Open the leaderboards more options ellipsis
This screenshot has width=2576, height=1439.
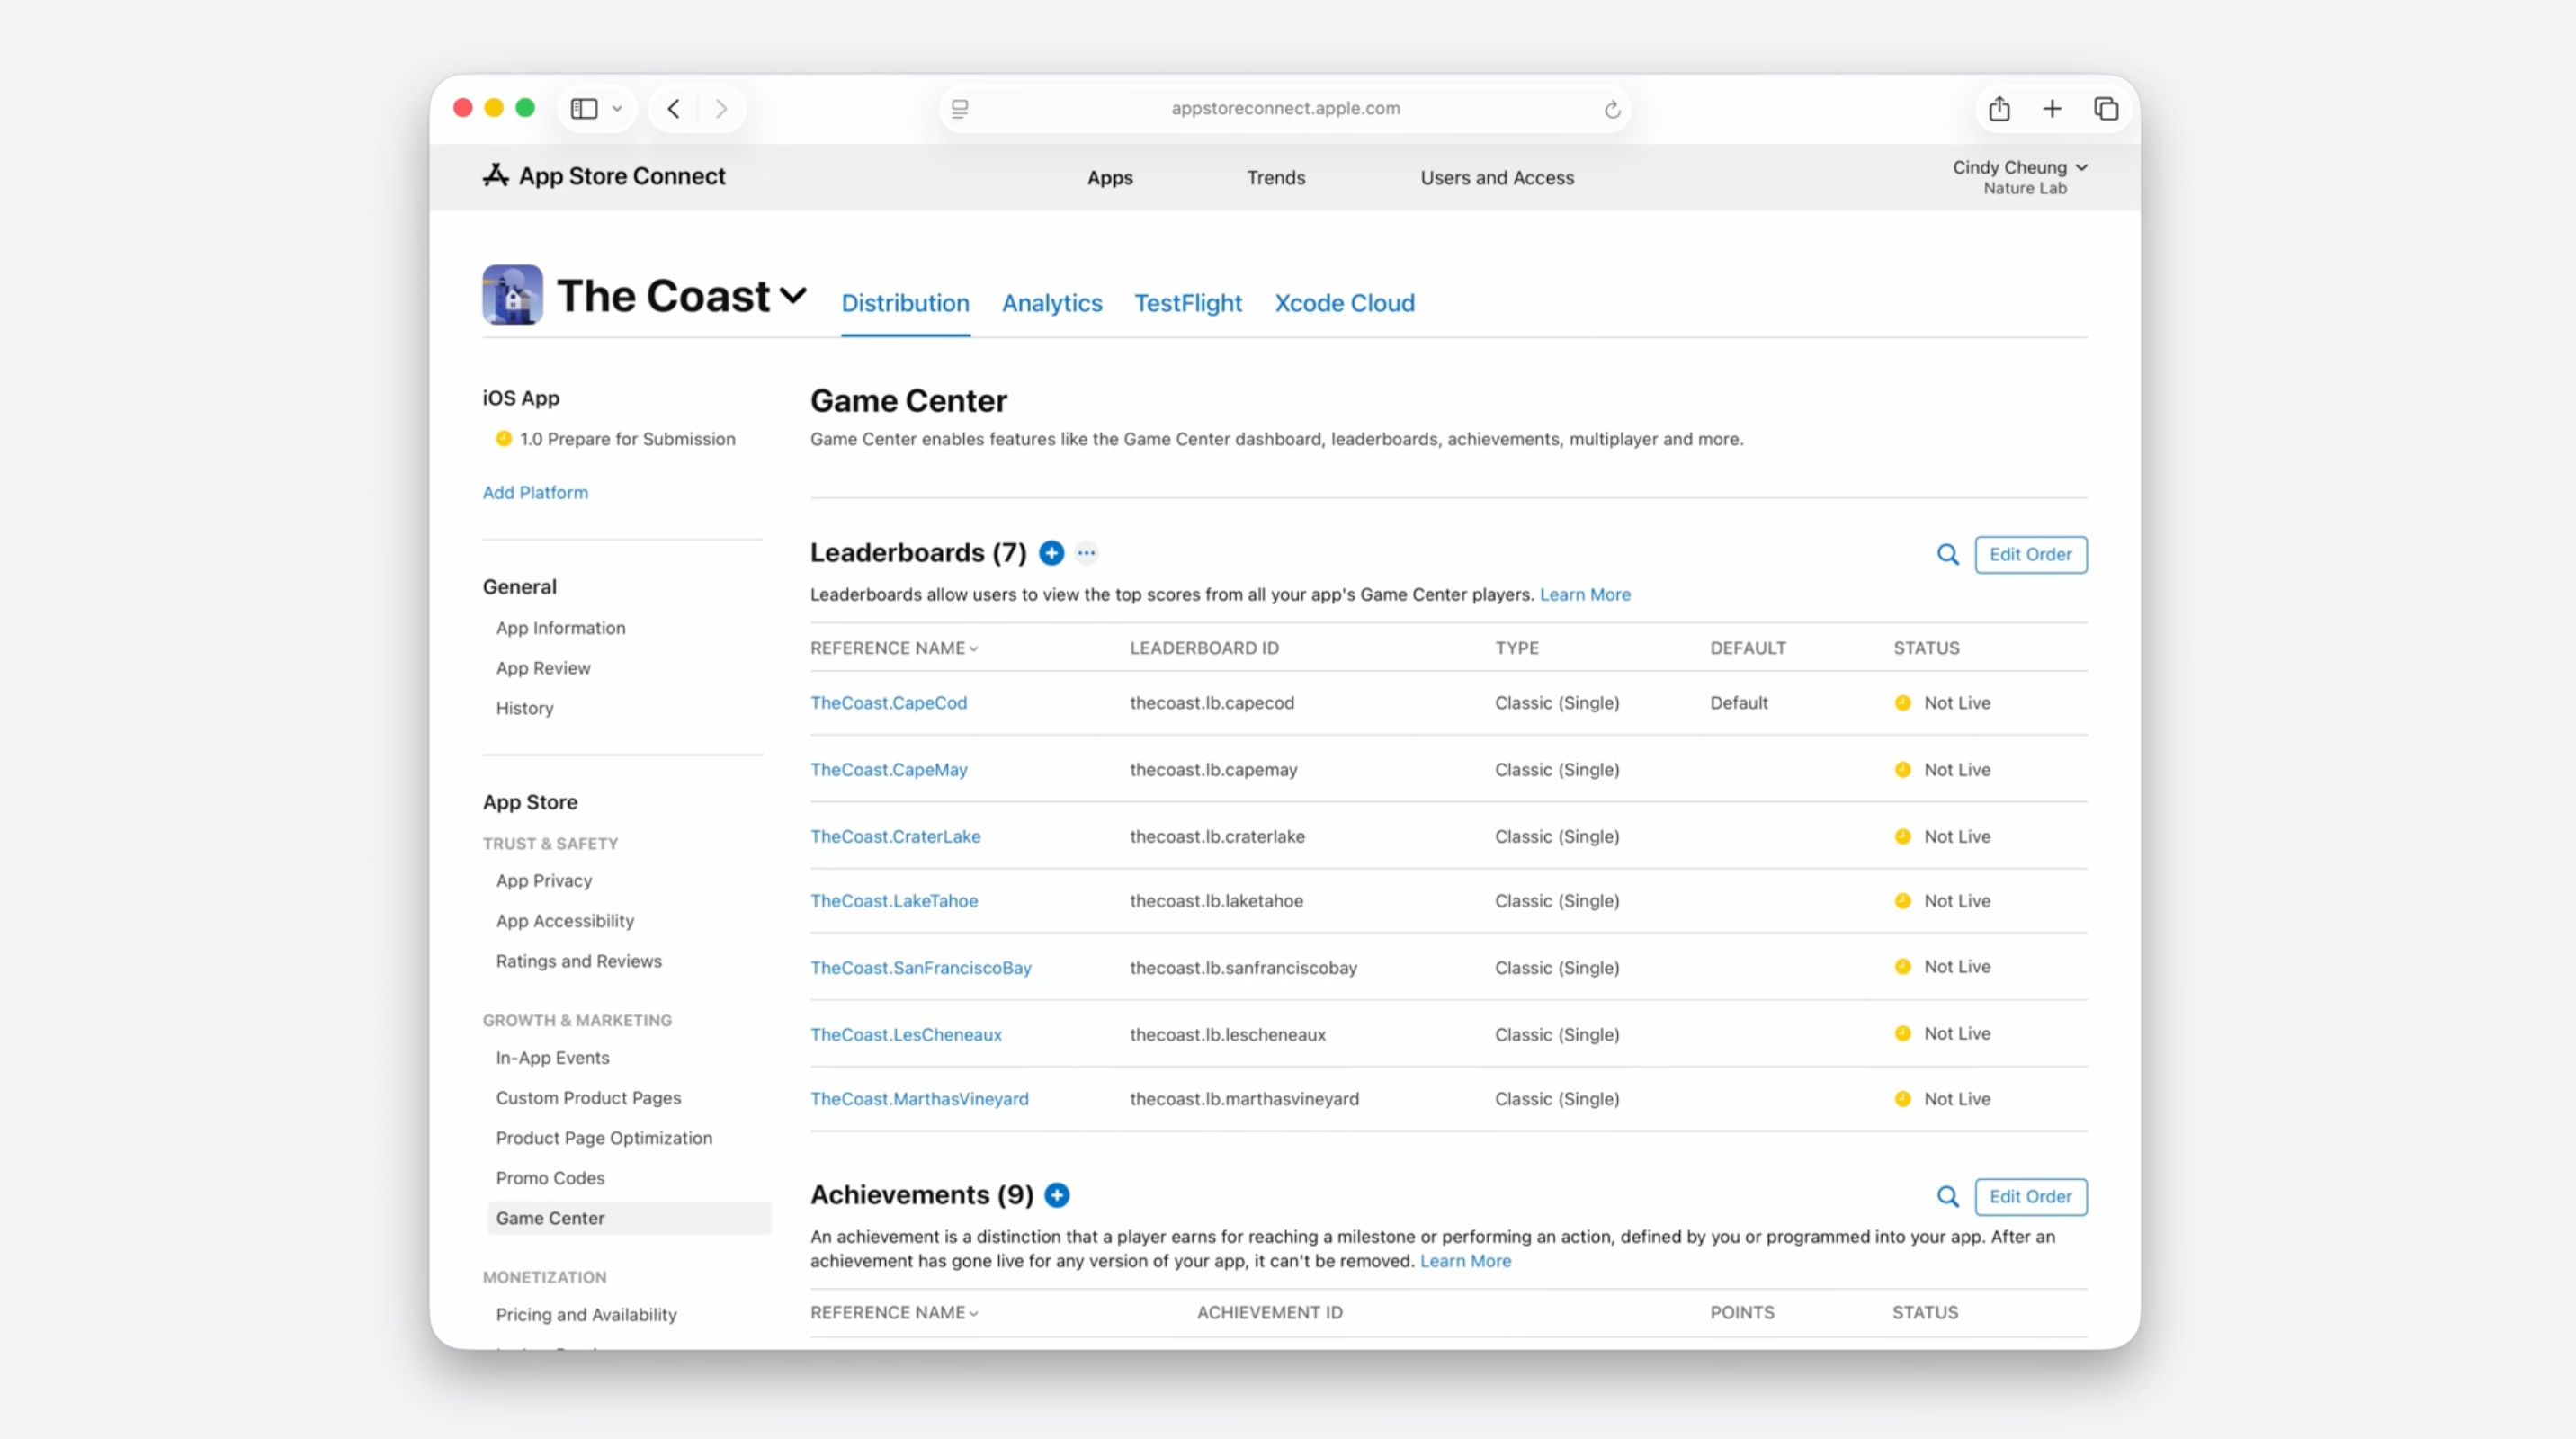pyautogui.click(x=1087, y=553)
